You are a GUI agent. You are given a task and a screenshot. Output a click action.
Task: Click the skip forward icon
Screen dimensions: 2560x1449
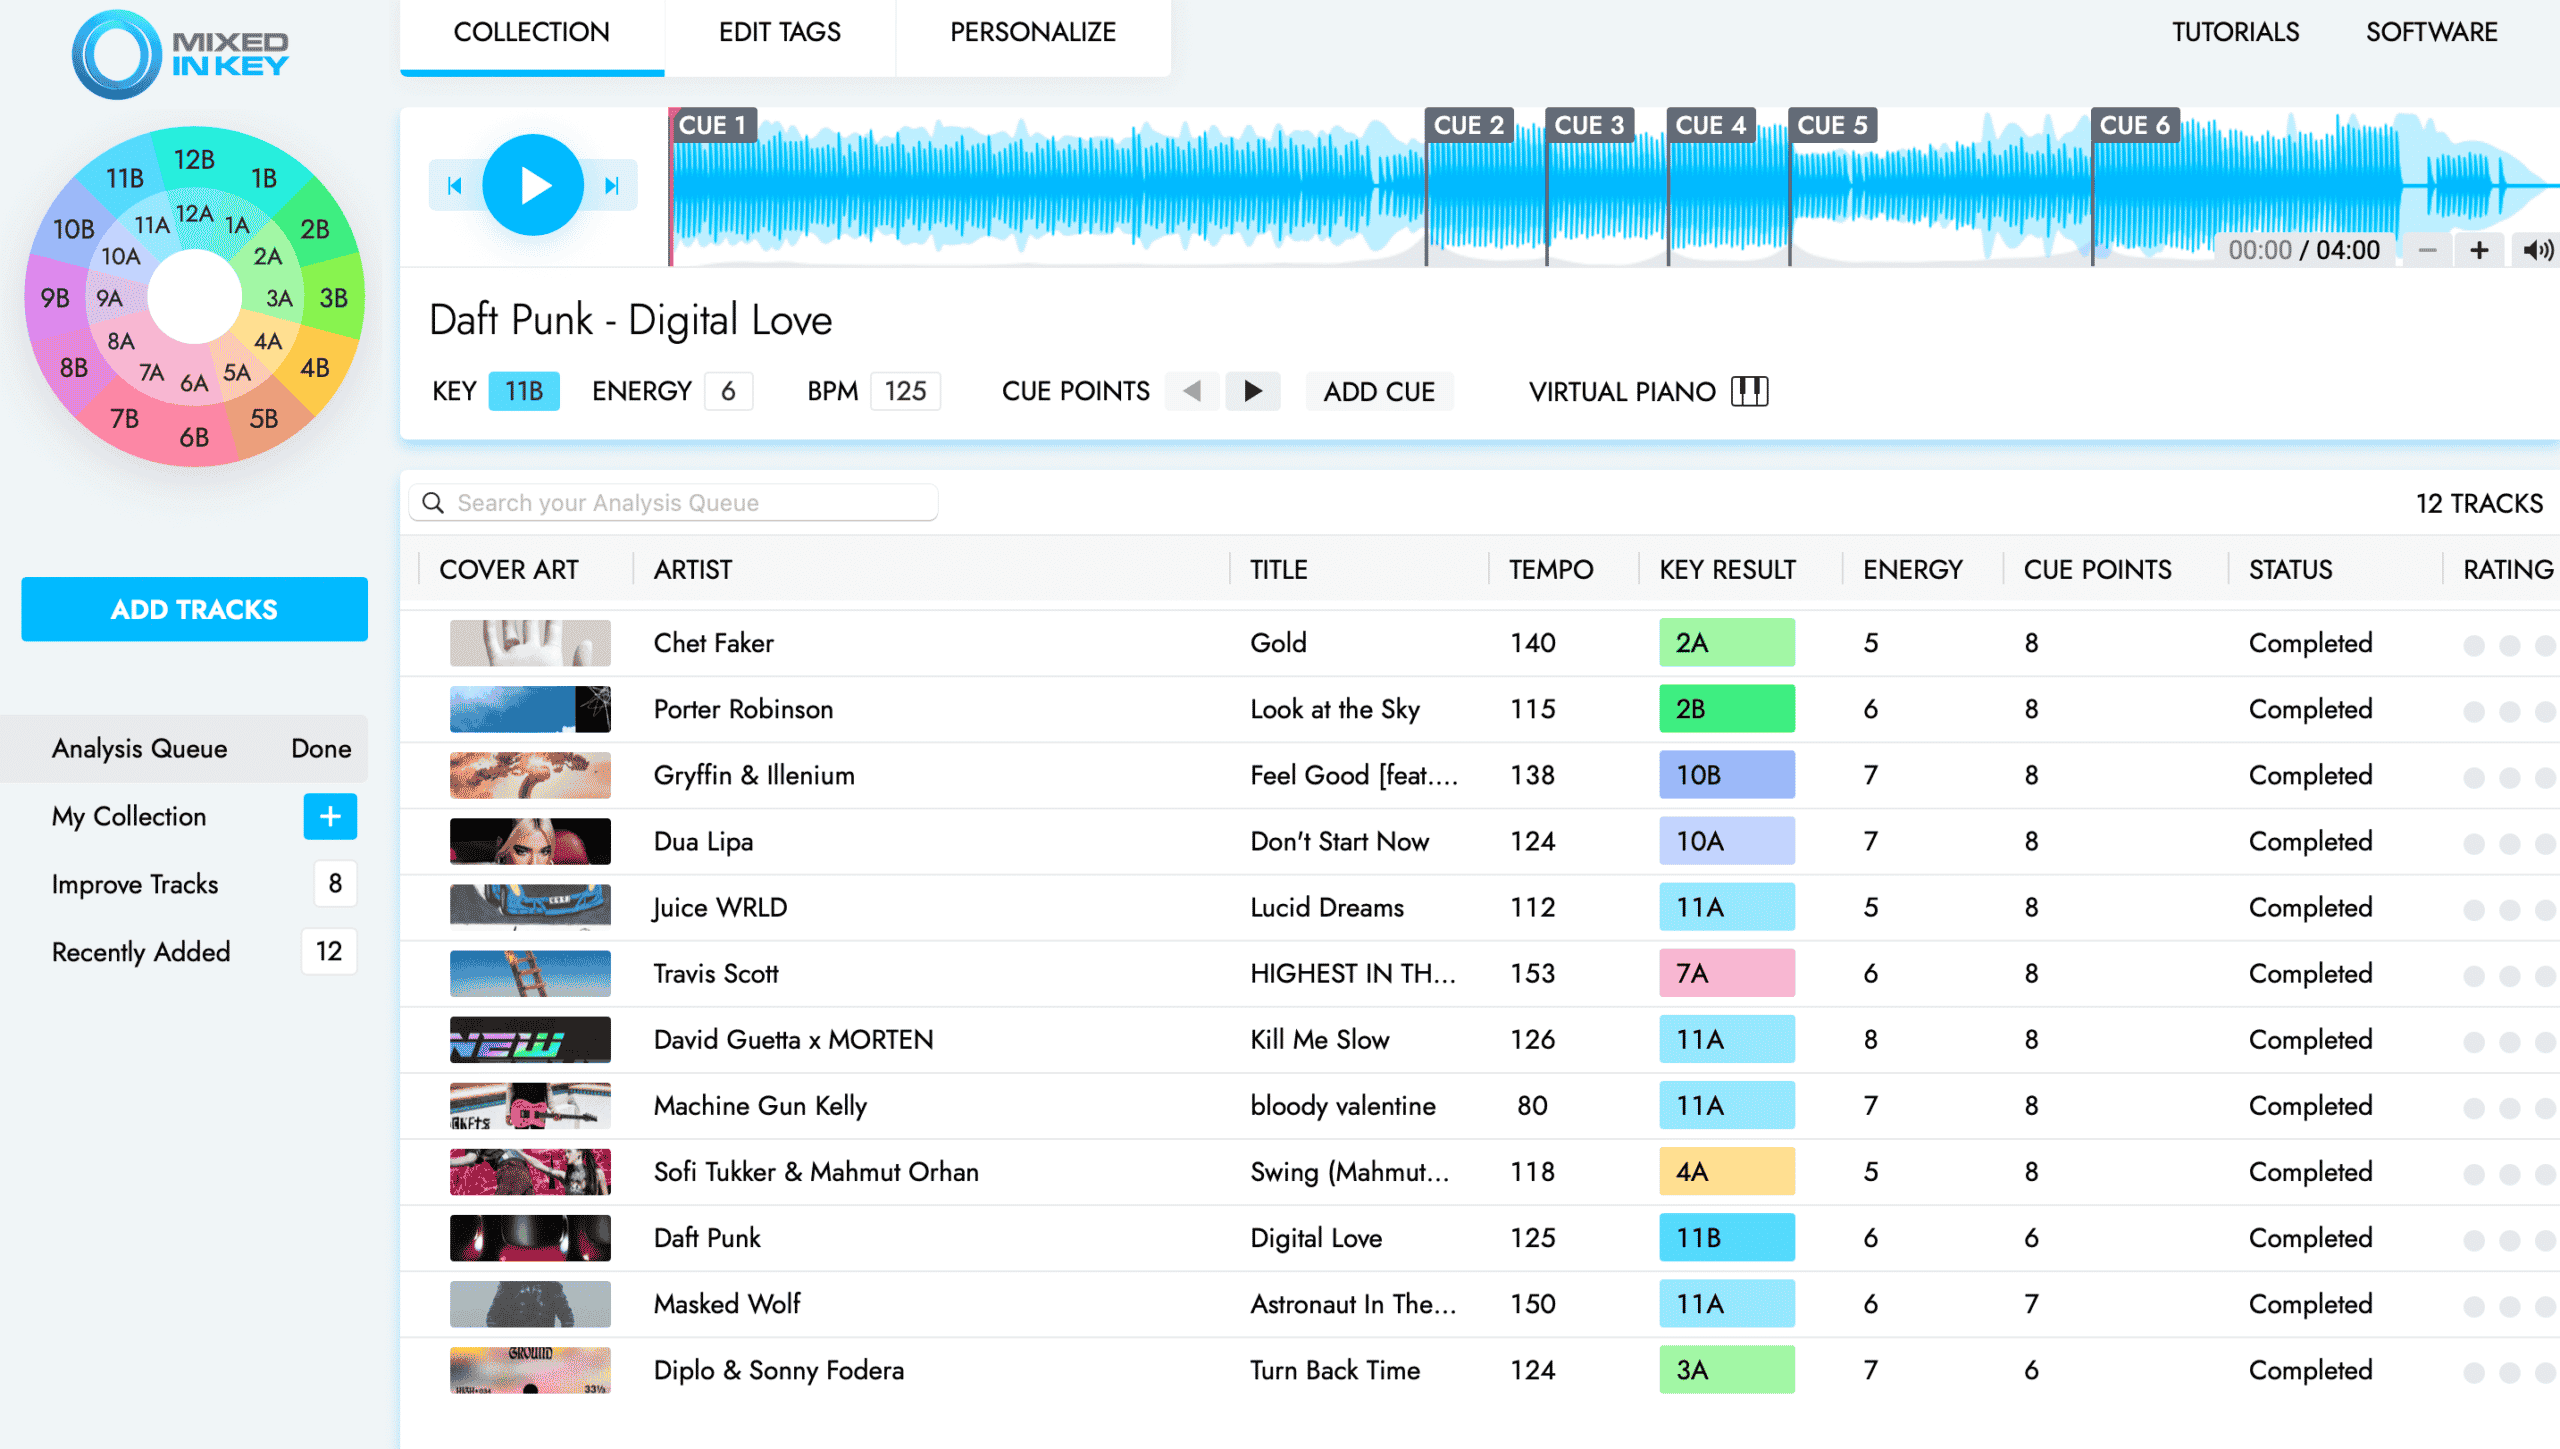[610, 185]
